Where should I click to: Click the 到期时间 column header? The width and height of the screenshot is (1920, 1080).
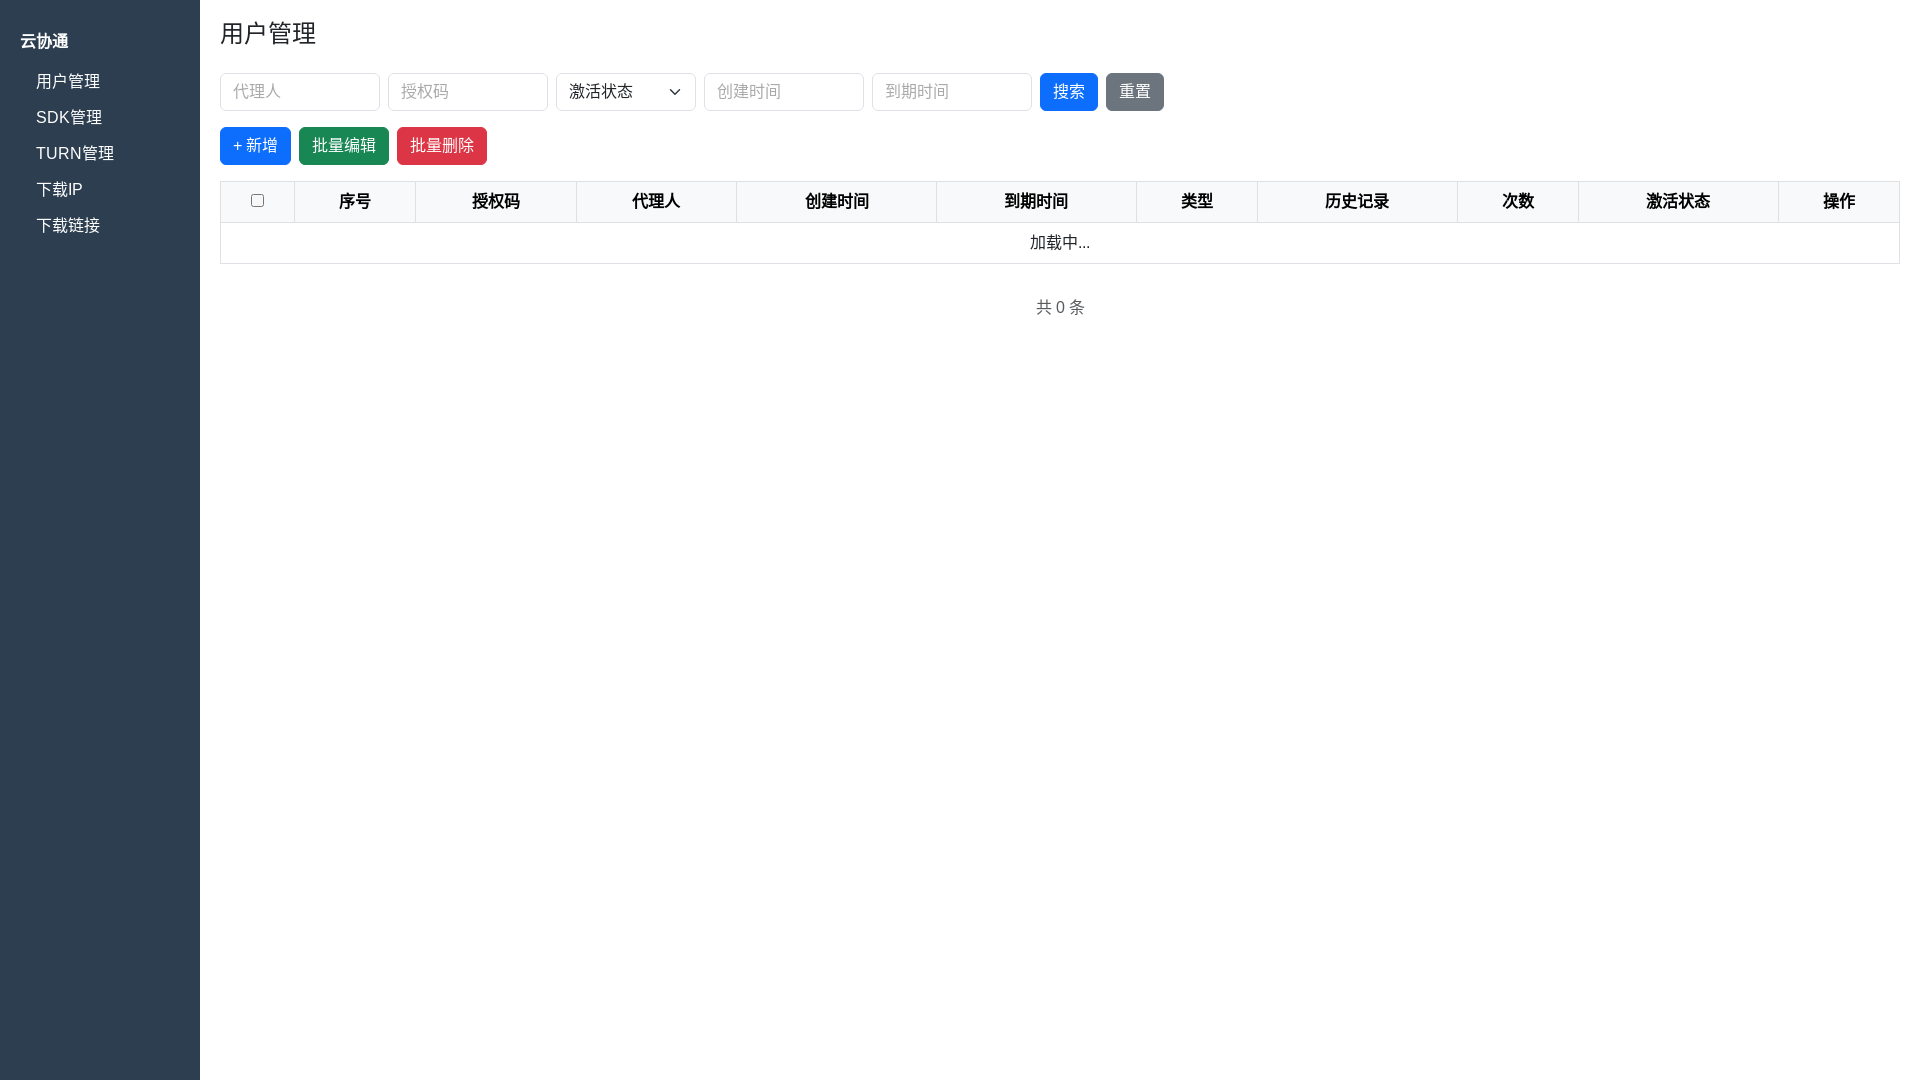click(x=1037, y=202)
